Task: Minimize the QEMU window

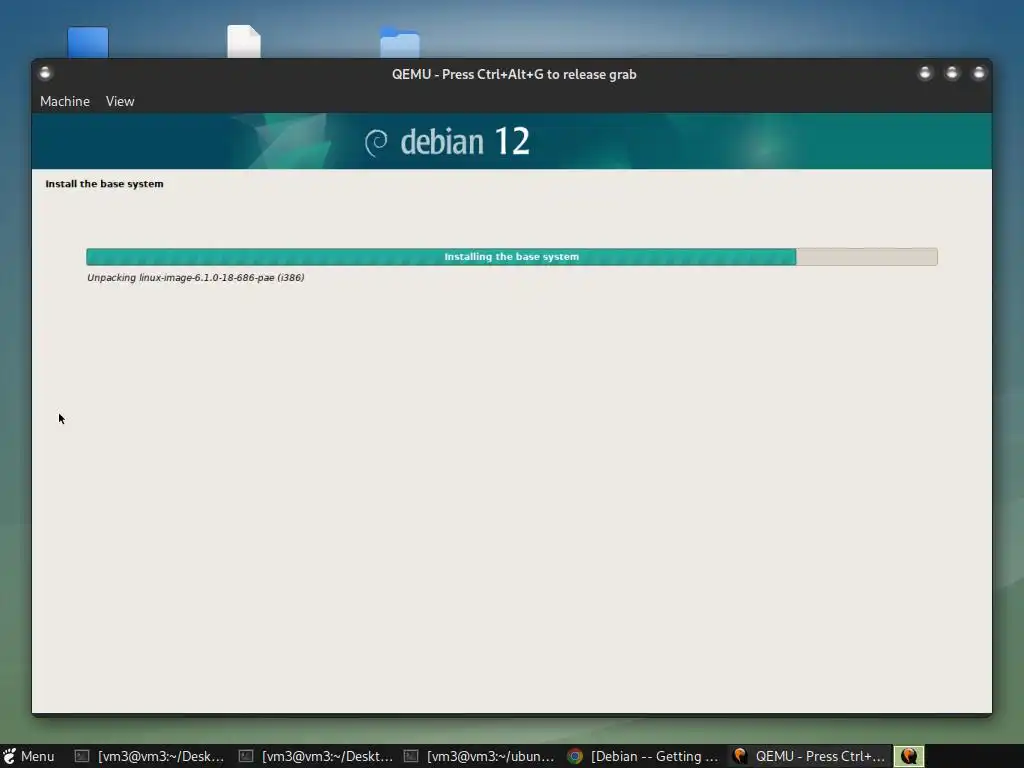Action: [x=925, y=73]
